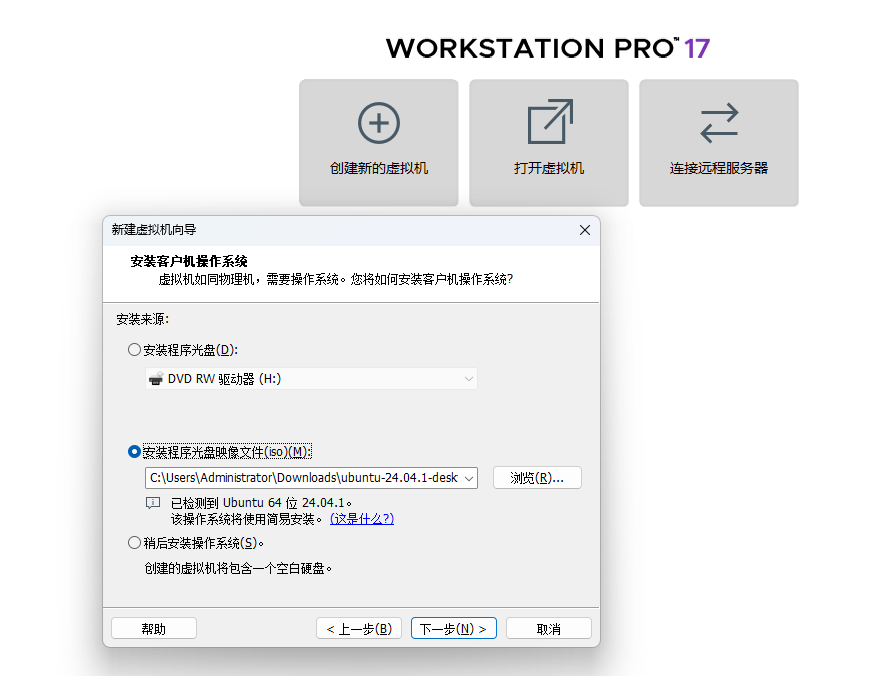Viewport: 880px width, 676px height.
Task: Click the 打开虚拟机 tile label
Action: point(549,168)
